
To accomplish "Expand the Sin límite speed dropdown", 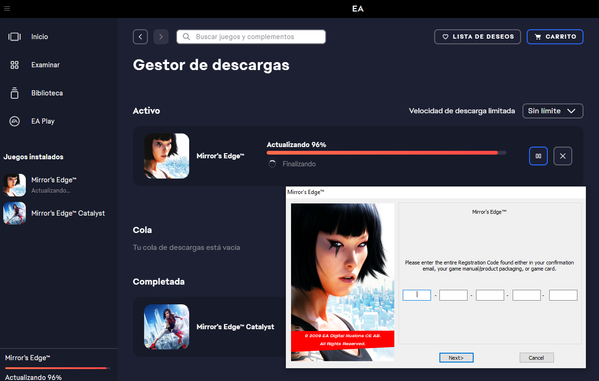I will 552,111.
